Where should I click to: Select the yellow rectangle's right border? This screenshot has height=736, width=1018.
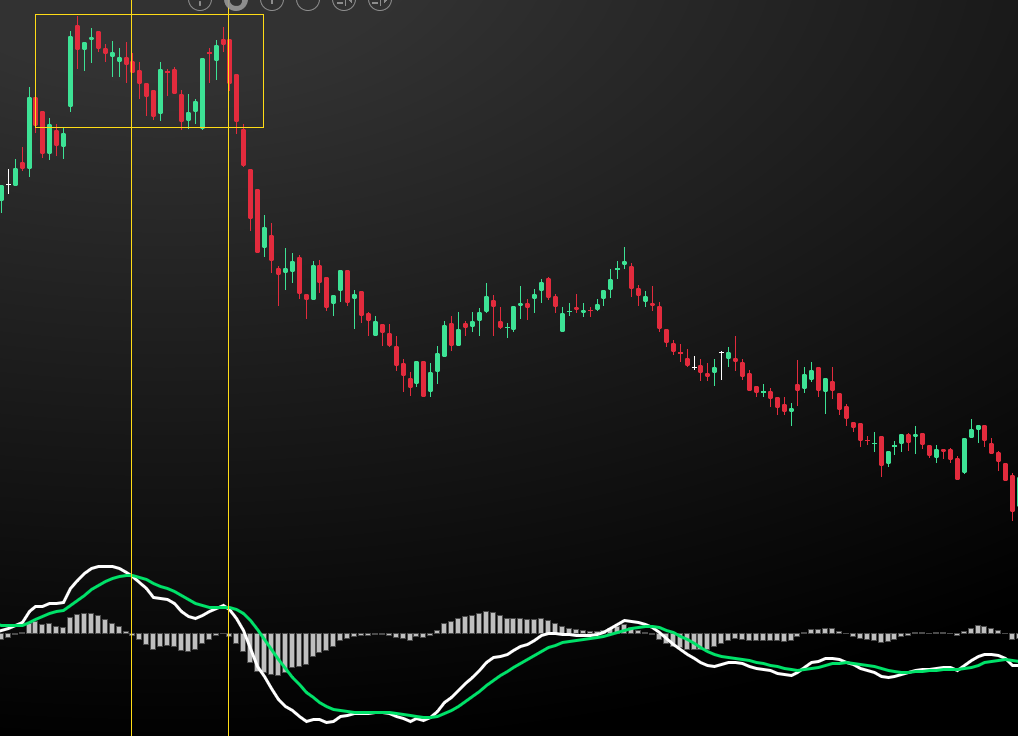pyautogui.click(x=263, y=70)
